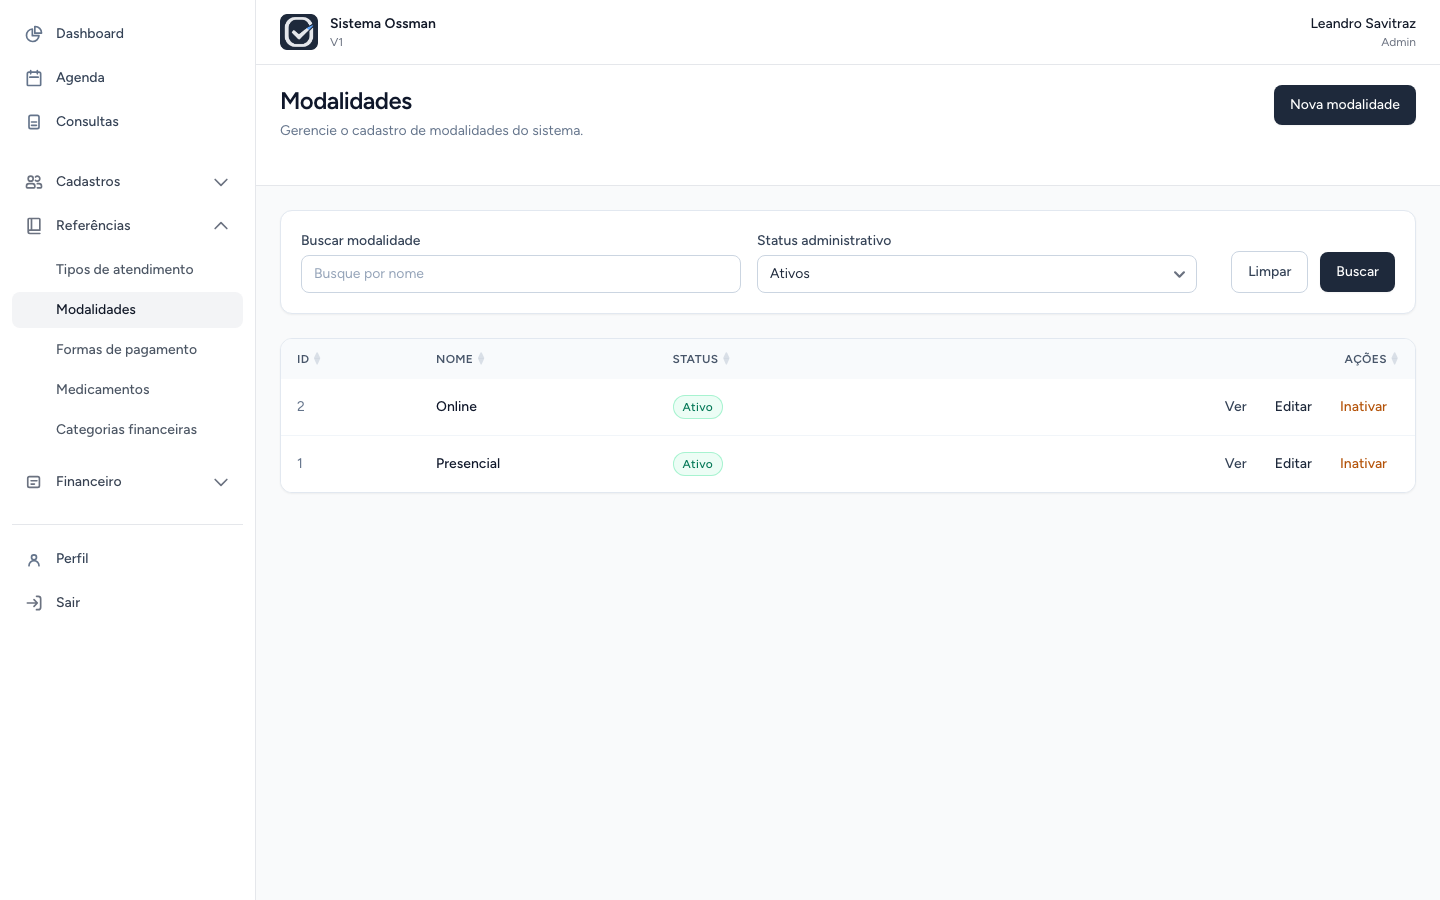Click the Cadastros people icon

point(34,182)
